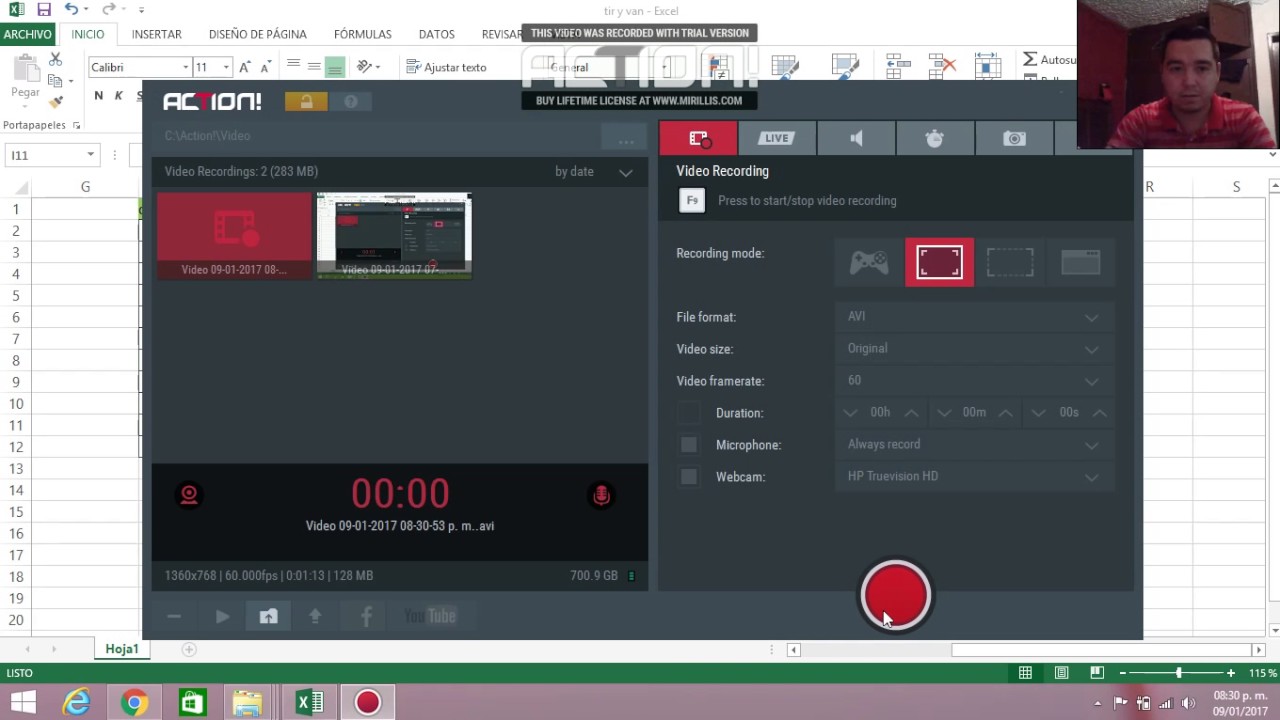Open the by date sorting dropdown
This screenshot has width=1280, height=720.
[594, 172]
